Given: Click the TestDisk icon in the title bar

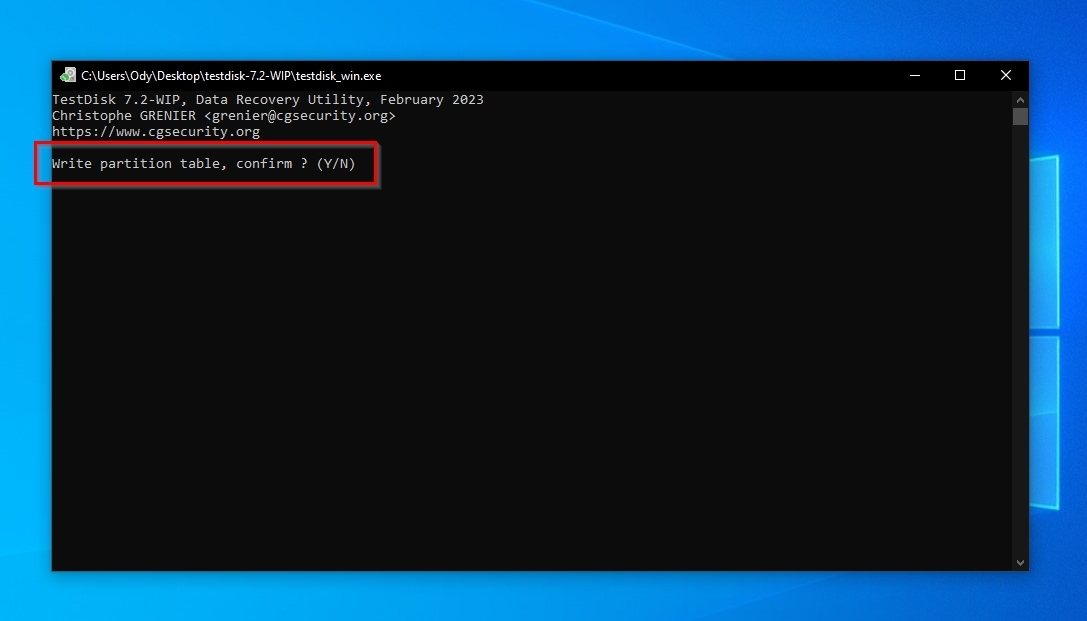Looking at the screenshot, I should tap(67, 76).
